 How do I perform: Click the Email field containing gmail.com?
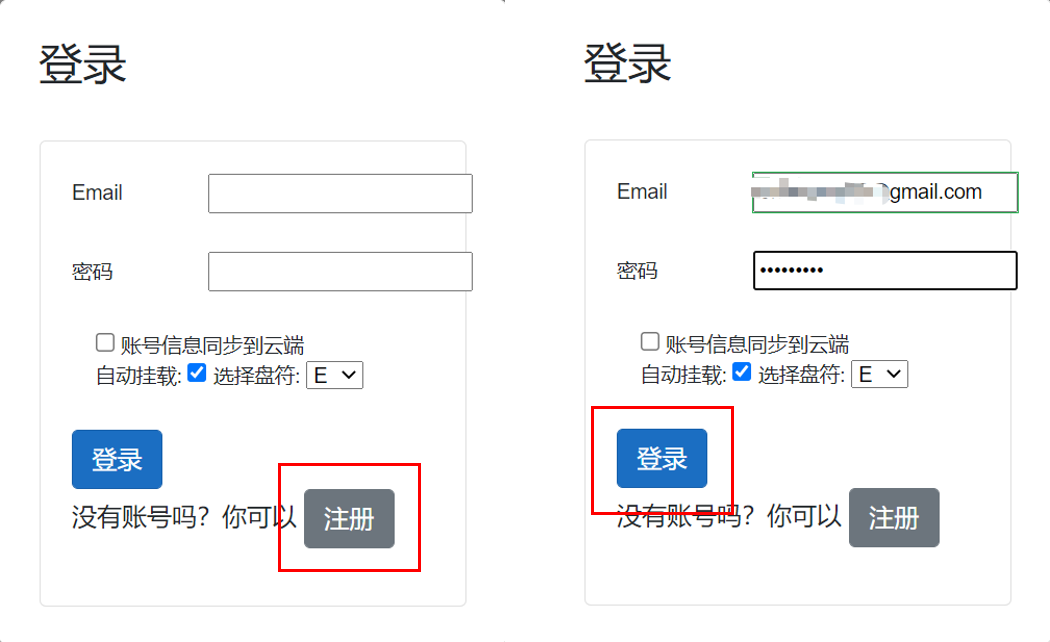click(885, 193)
